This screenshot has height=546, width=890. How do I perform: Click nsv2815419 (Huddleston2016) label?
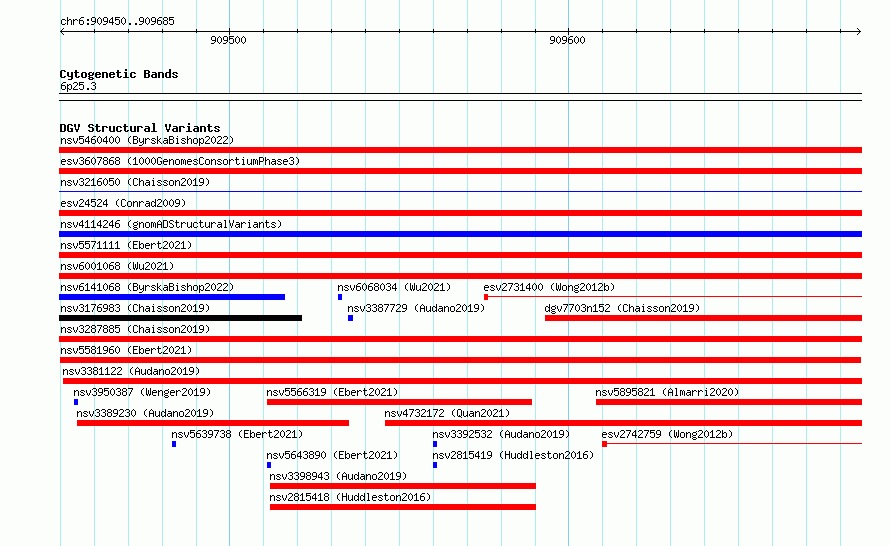513,455
